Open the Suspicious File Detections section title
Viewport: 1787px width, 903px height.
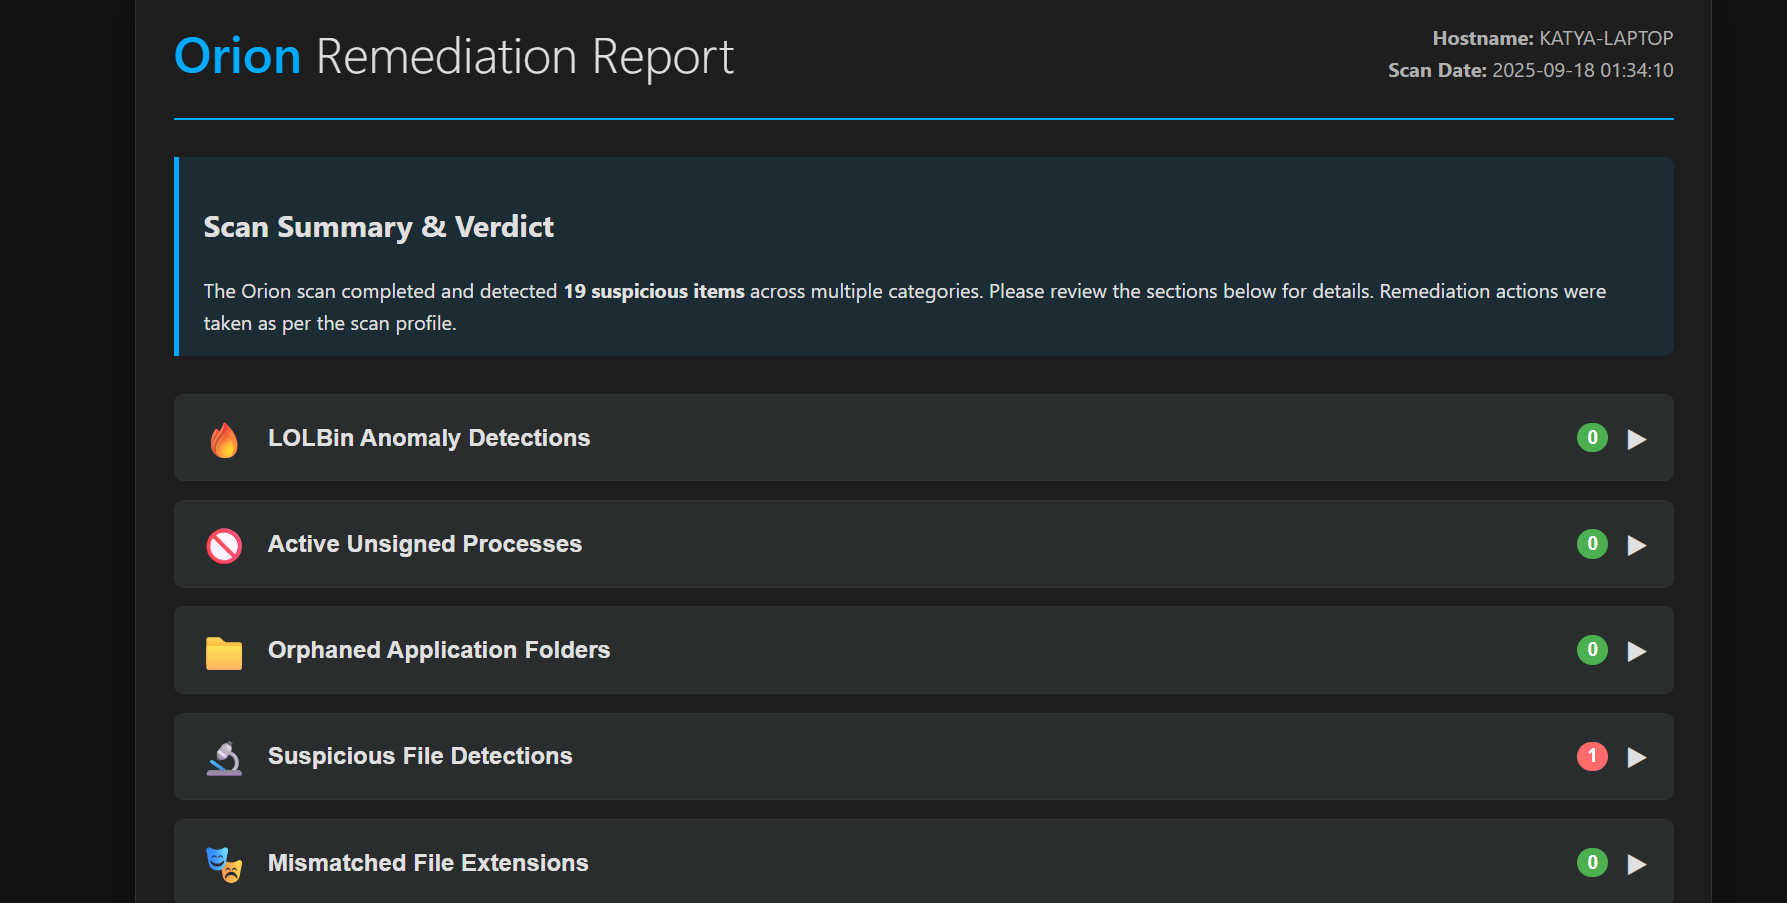tap(420, 756)
